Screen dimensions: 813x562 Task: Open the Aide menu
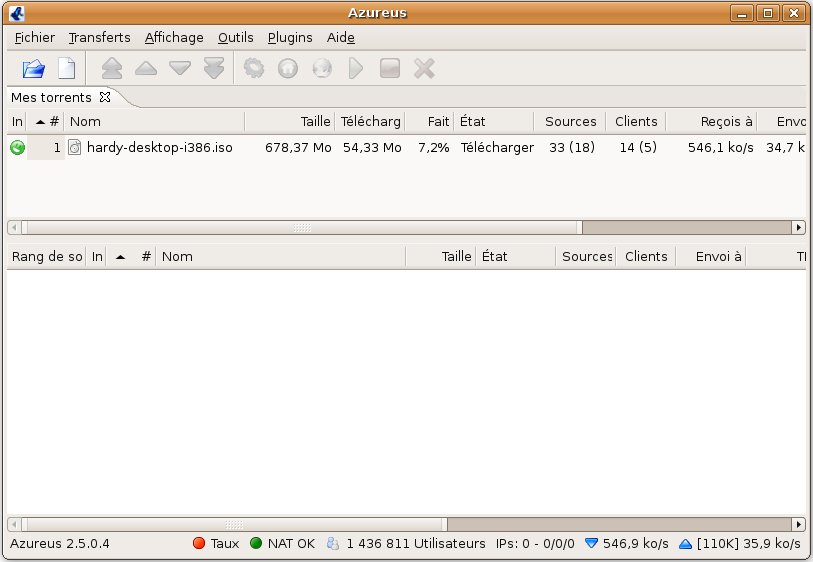pos(341,37)
